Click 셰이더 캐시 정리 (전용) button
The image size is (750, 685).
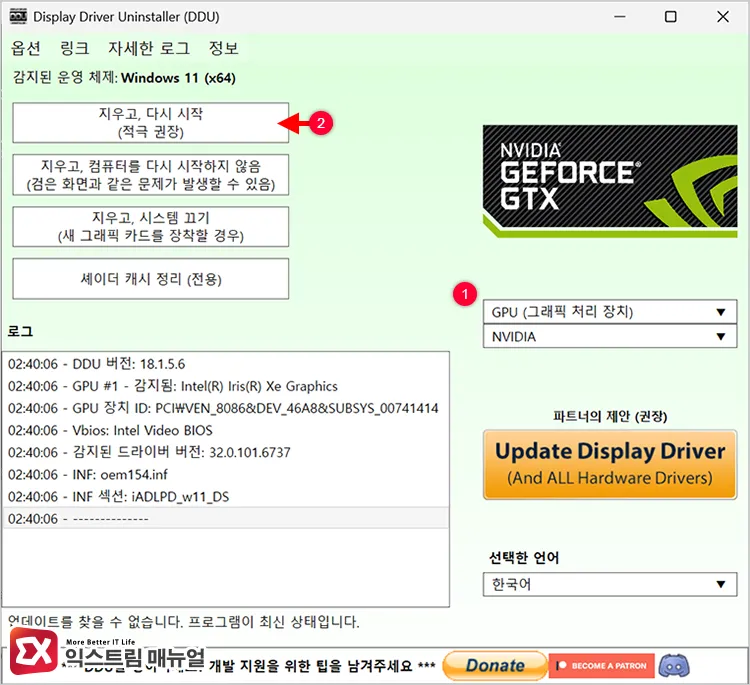click(151, 279)
